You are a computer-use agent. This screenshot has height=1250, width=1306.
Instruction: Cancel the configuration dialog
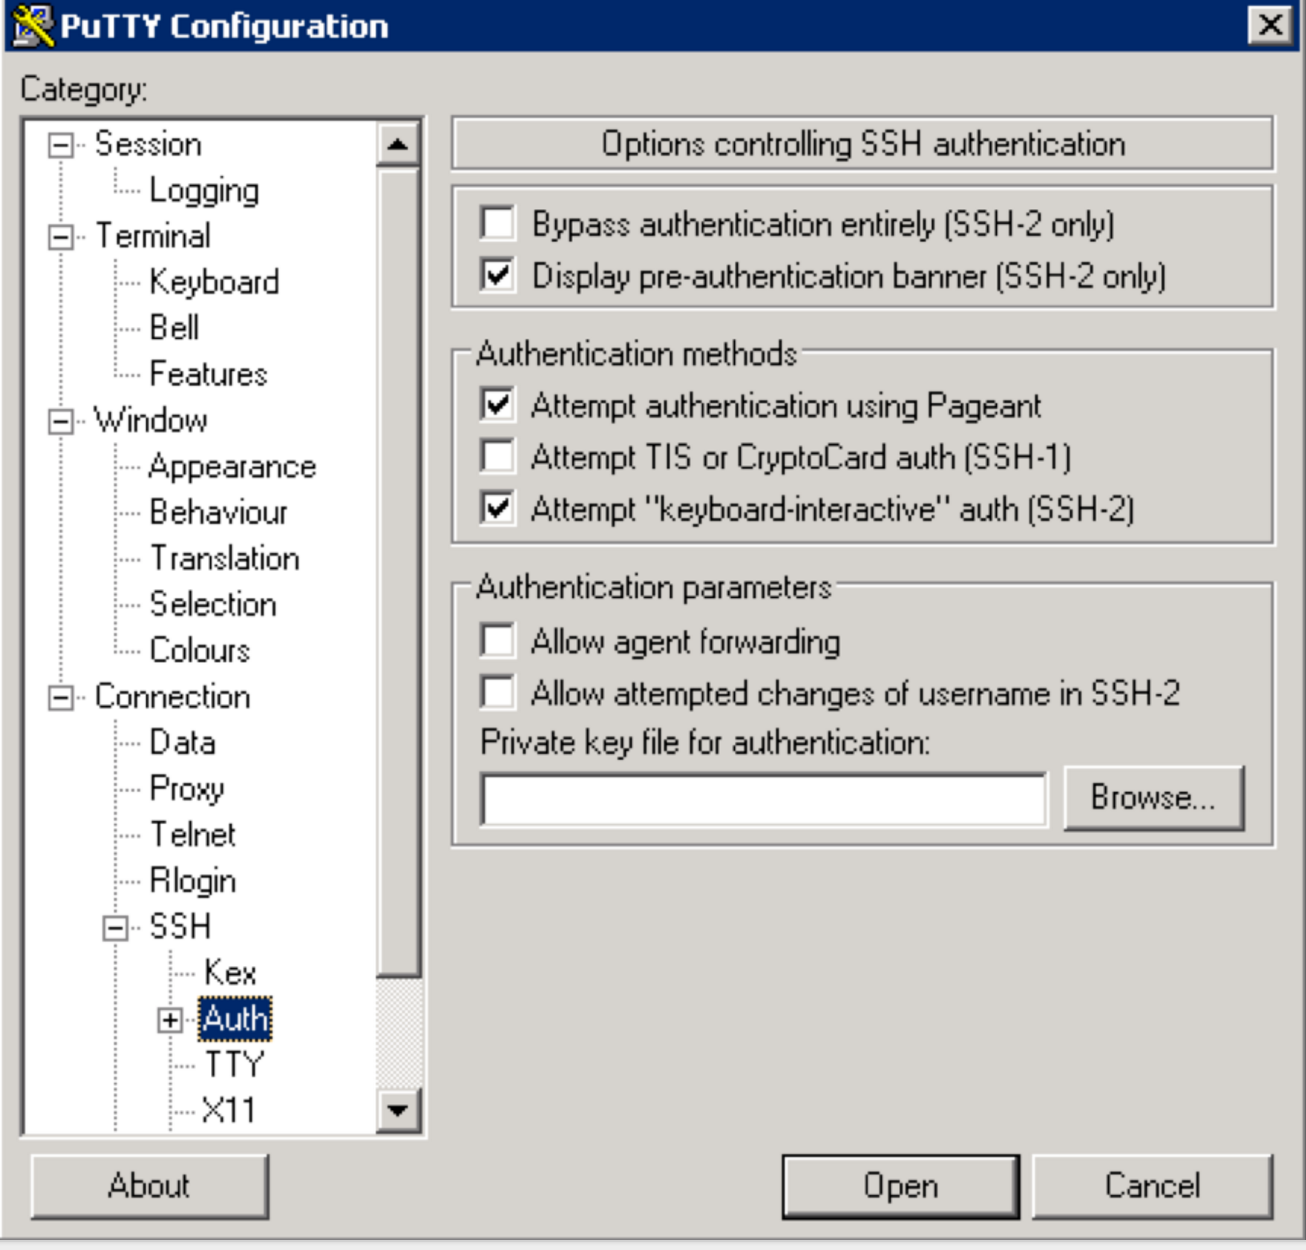pyautogui.click(x=1153, y=1186)
